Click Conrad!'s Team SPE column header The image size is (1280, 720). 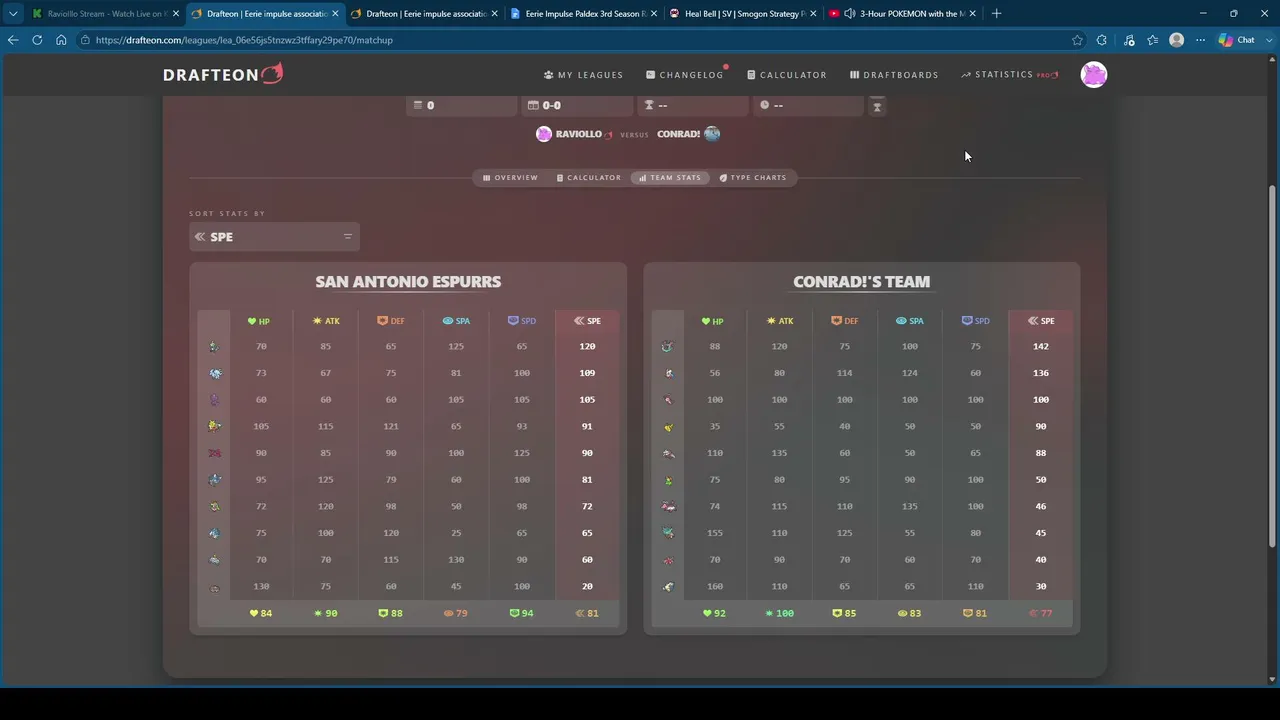point(1041,321)
